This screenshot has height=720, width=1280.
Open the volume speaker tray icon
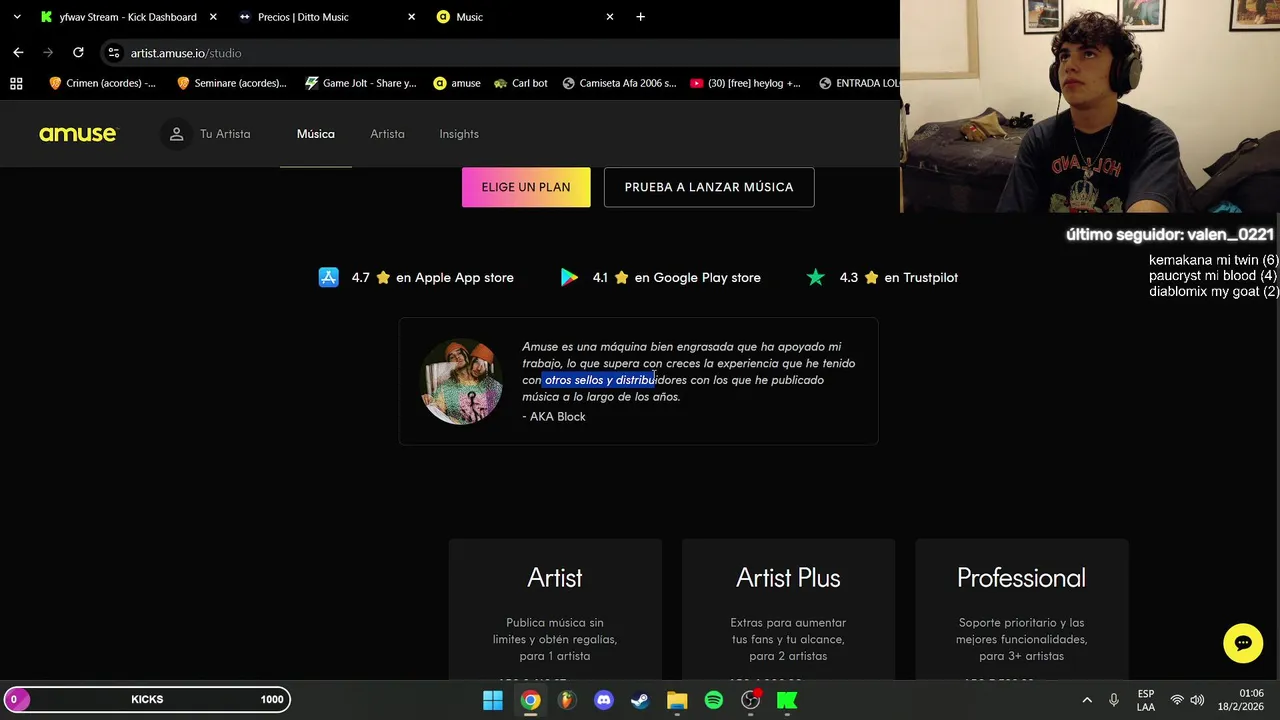(x=1197, y=700)
